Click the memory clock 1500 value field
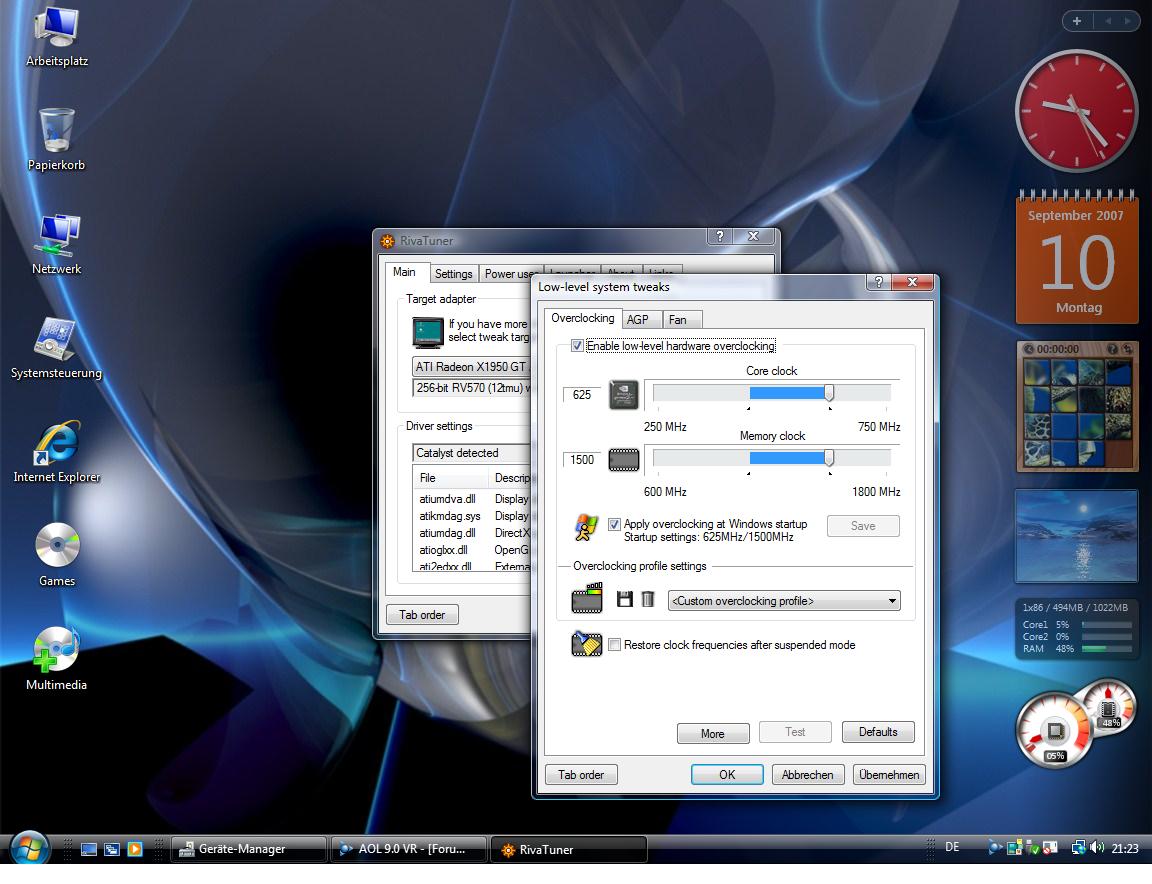 pyautogui.click(x=582, y=459)
